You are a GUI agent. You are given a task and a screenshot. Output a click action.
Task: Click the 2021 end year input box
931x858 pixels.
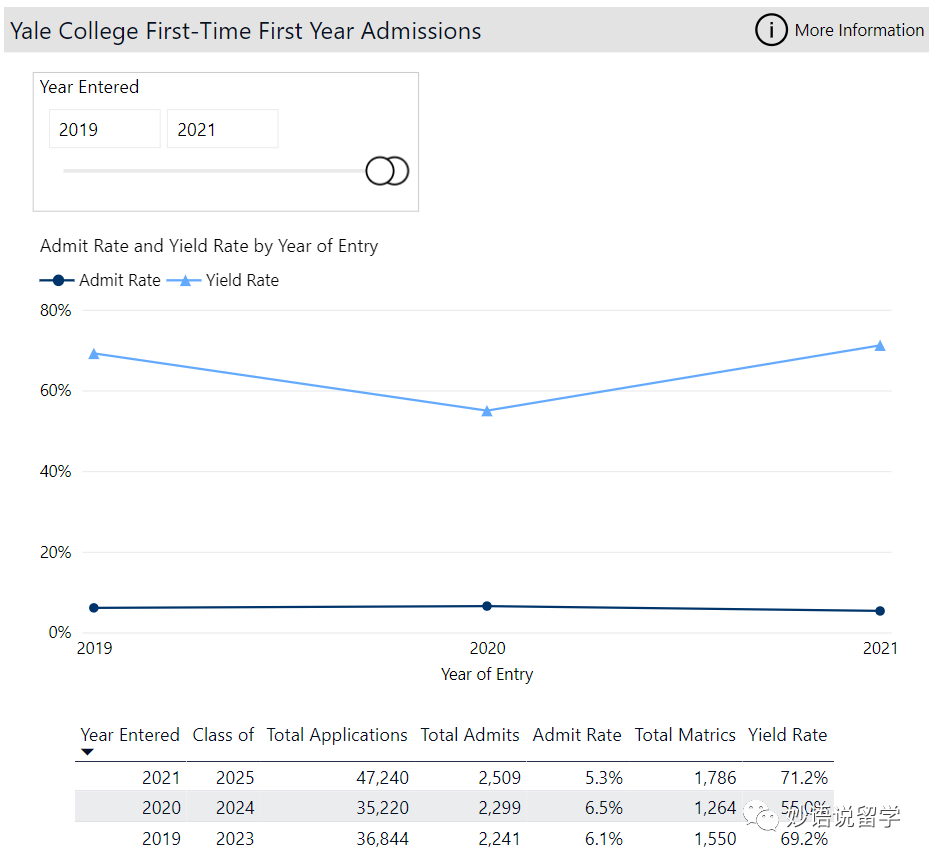coord(223,129)
